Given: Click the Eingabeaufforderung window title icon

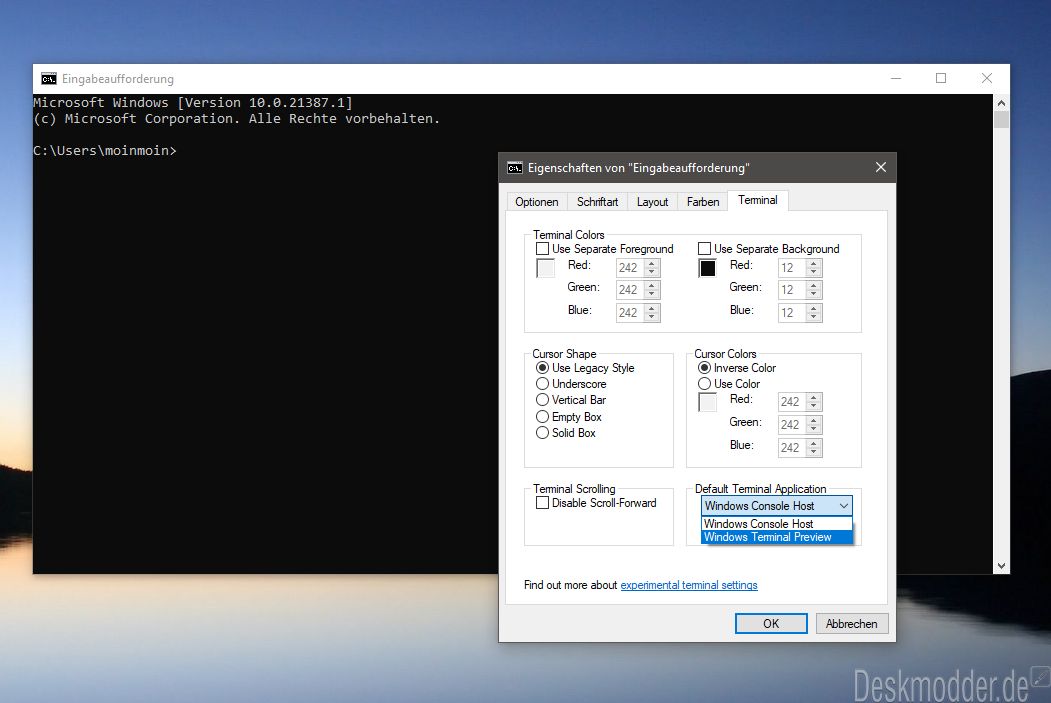Looking at the screenshot, I should point(48,79).
